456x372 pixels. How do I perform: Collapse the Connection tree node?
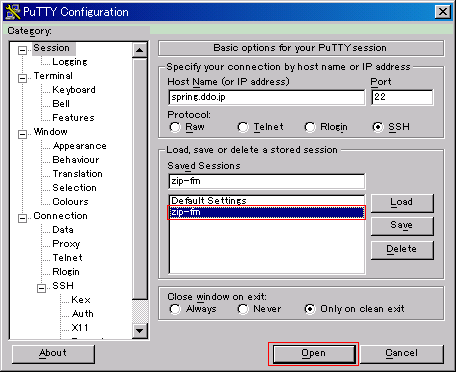coord(22,218)
